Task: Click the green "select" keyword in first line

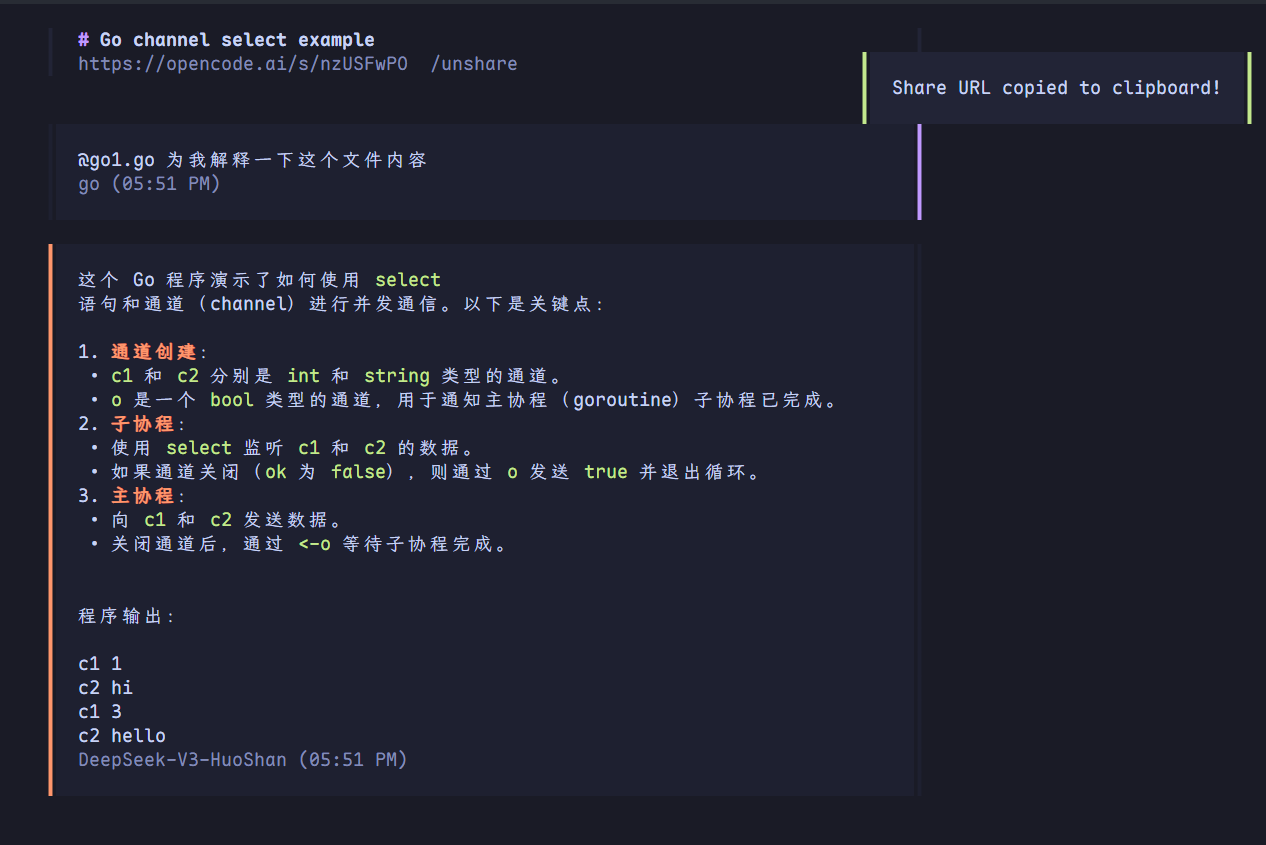Action: tap(408, 280)
